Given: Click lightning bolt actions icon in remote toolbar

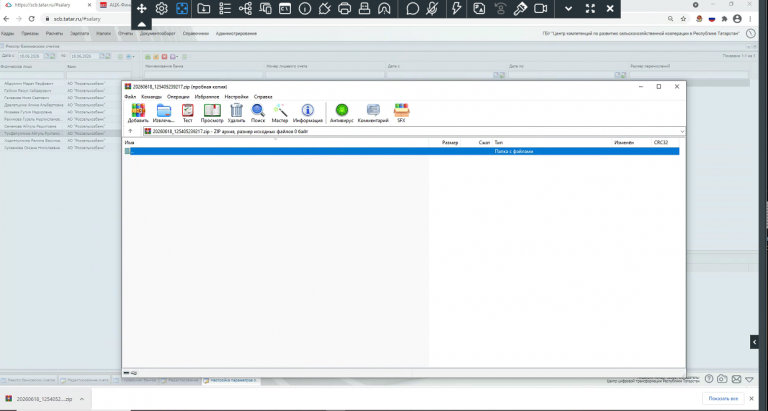Looking at the screenshot, I should (456, 9).
